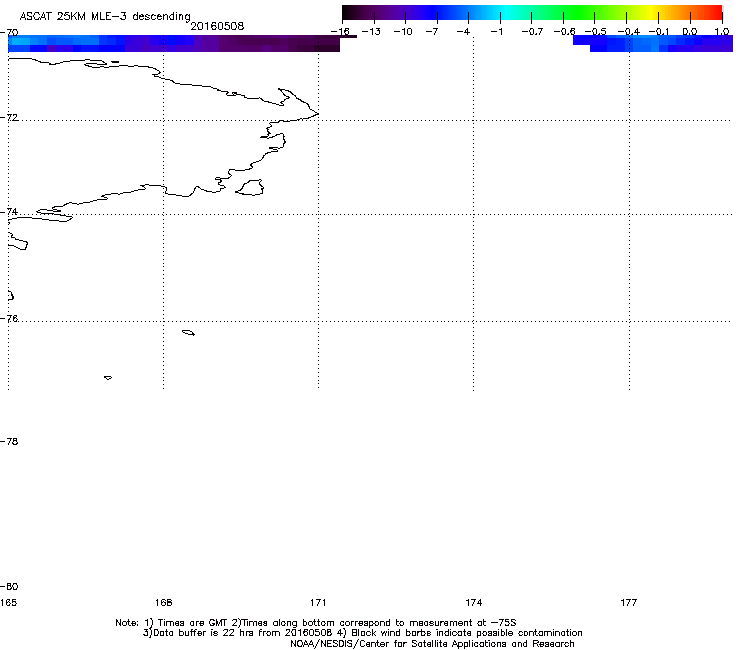Click the 0.0 label on the color scale
This screenshot has width=740, height=650.
point(690,32)
